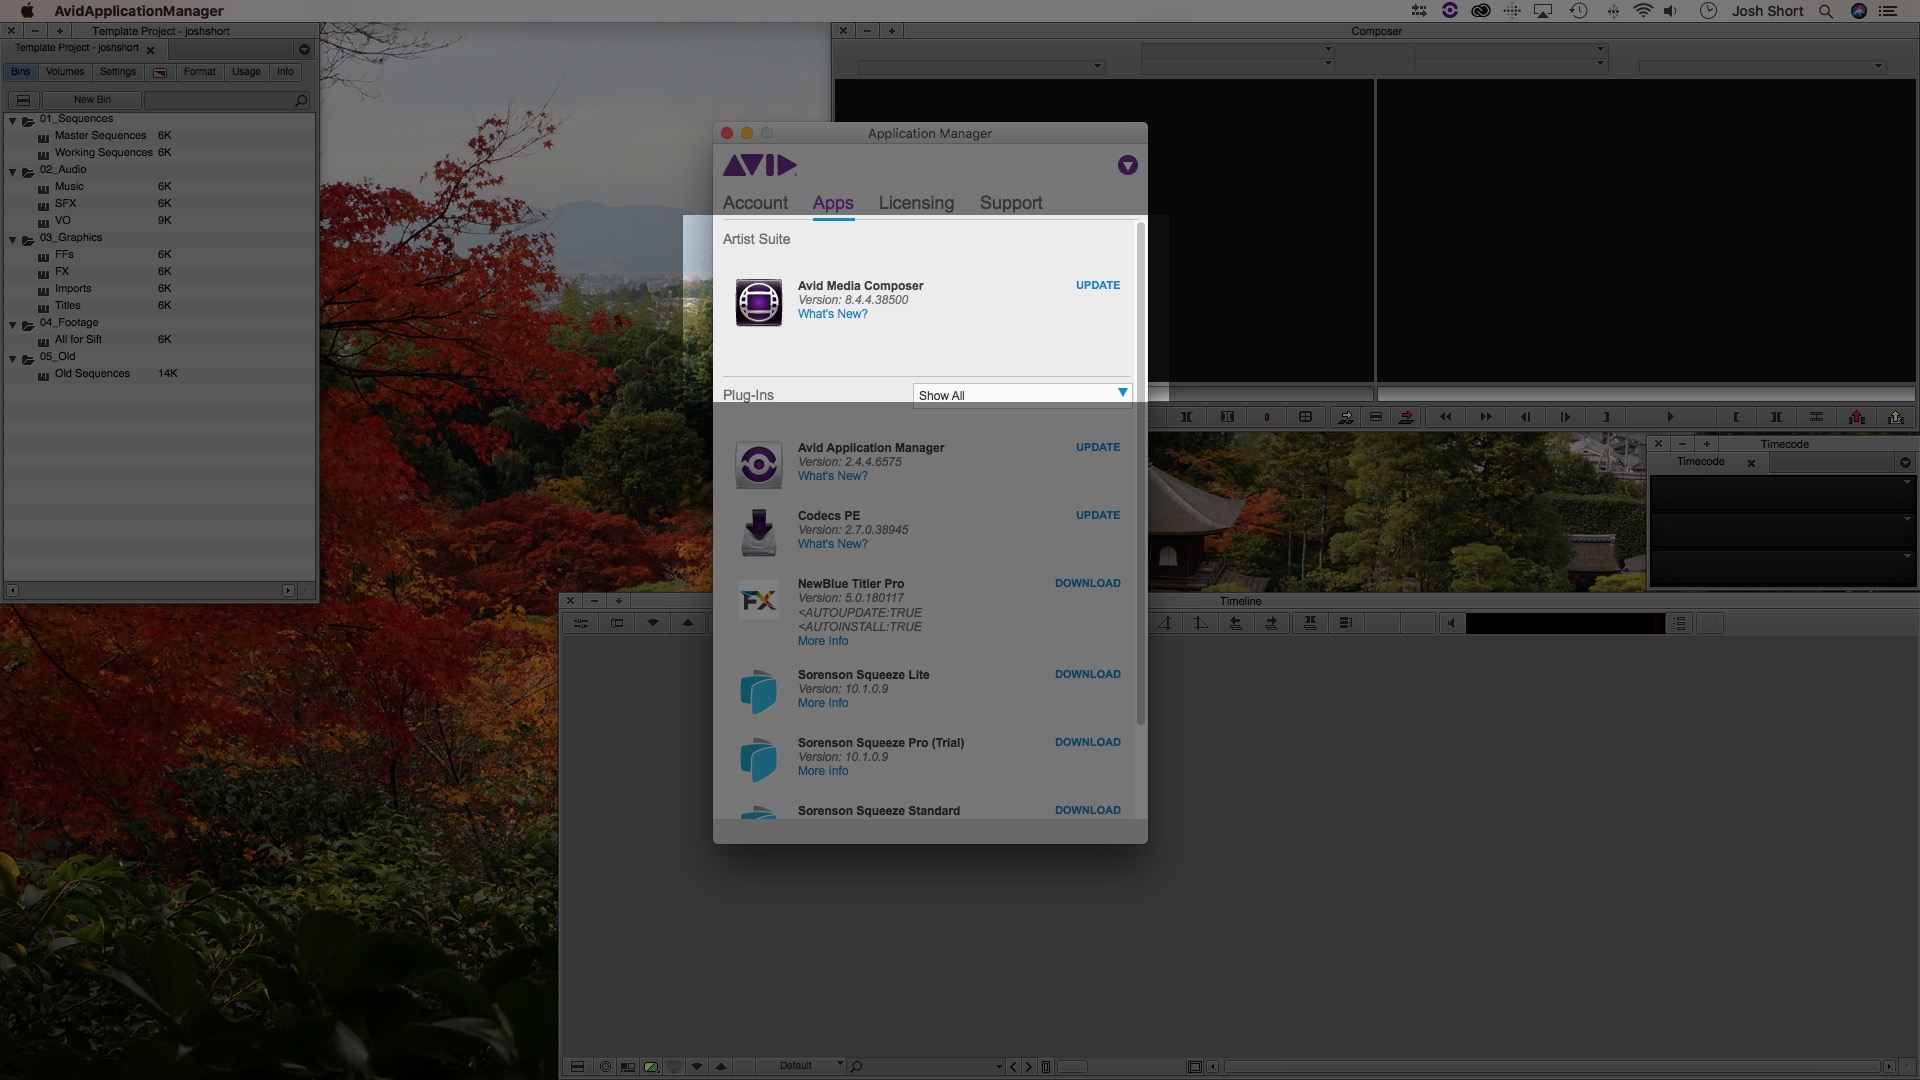Screen dimensions: 1920x1080
Task: Toggle visibility of 02_Audio bin
Action: (x=12, y=170)
